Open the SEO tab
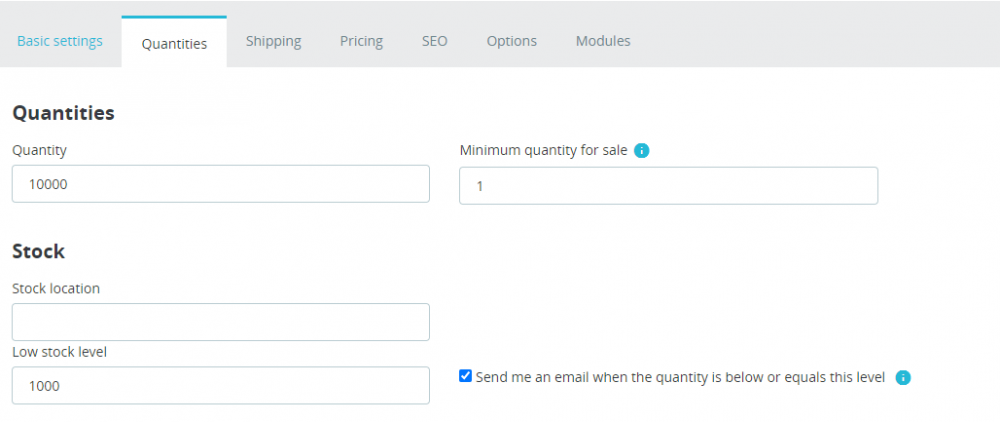The width and height of the screenshot is (1000, 422). [434, 41]
